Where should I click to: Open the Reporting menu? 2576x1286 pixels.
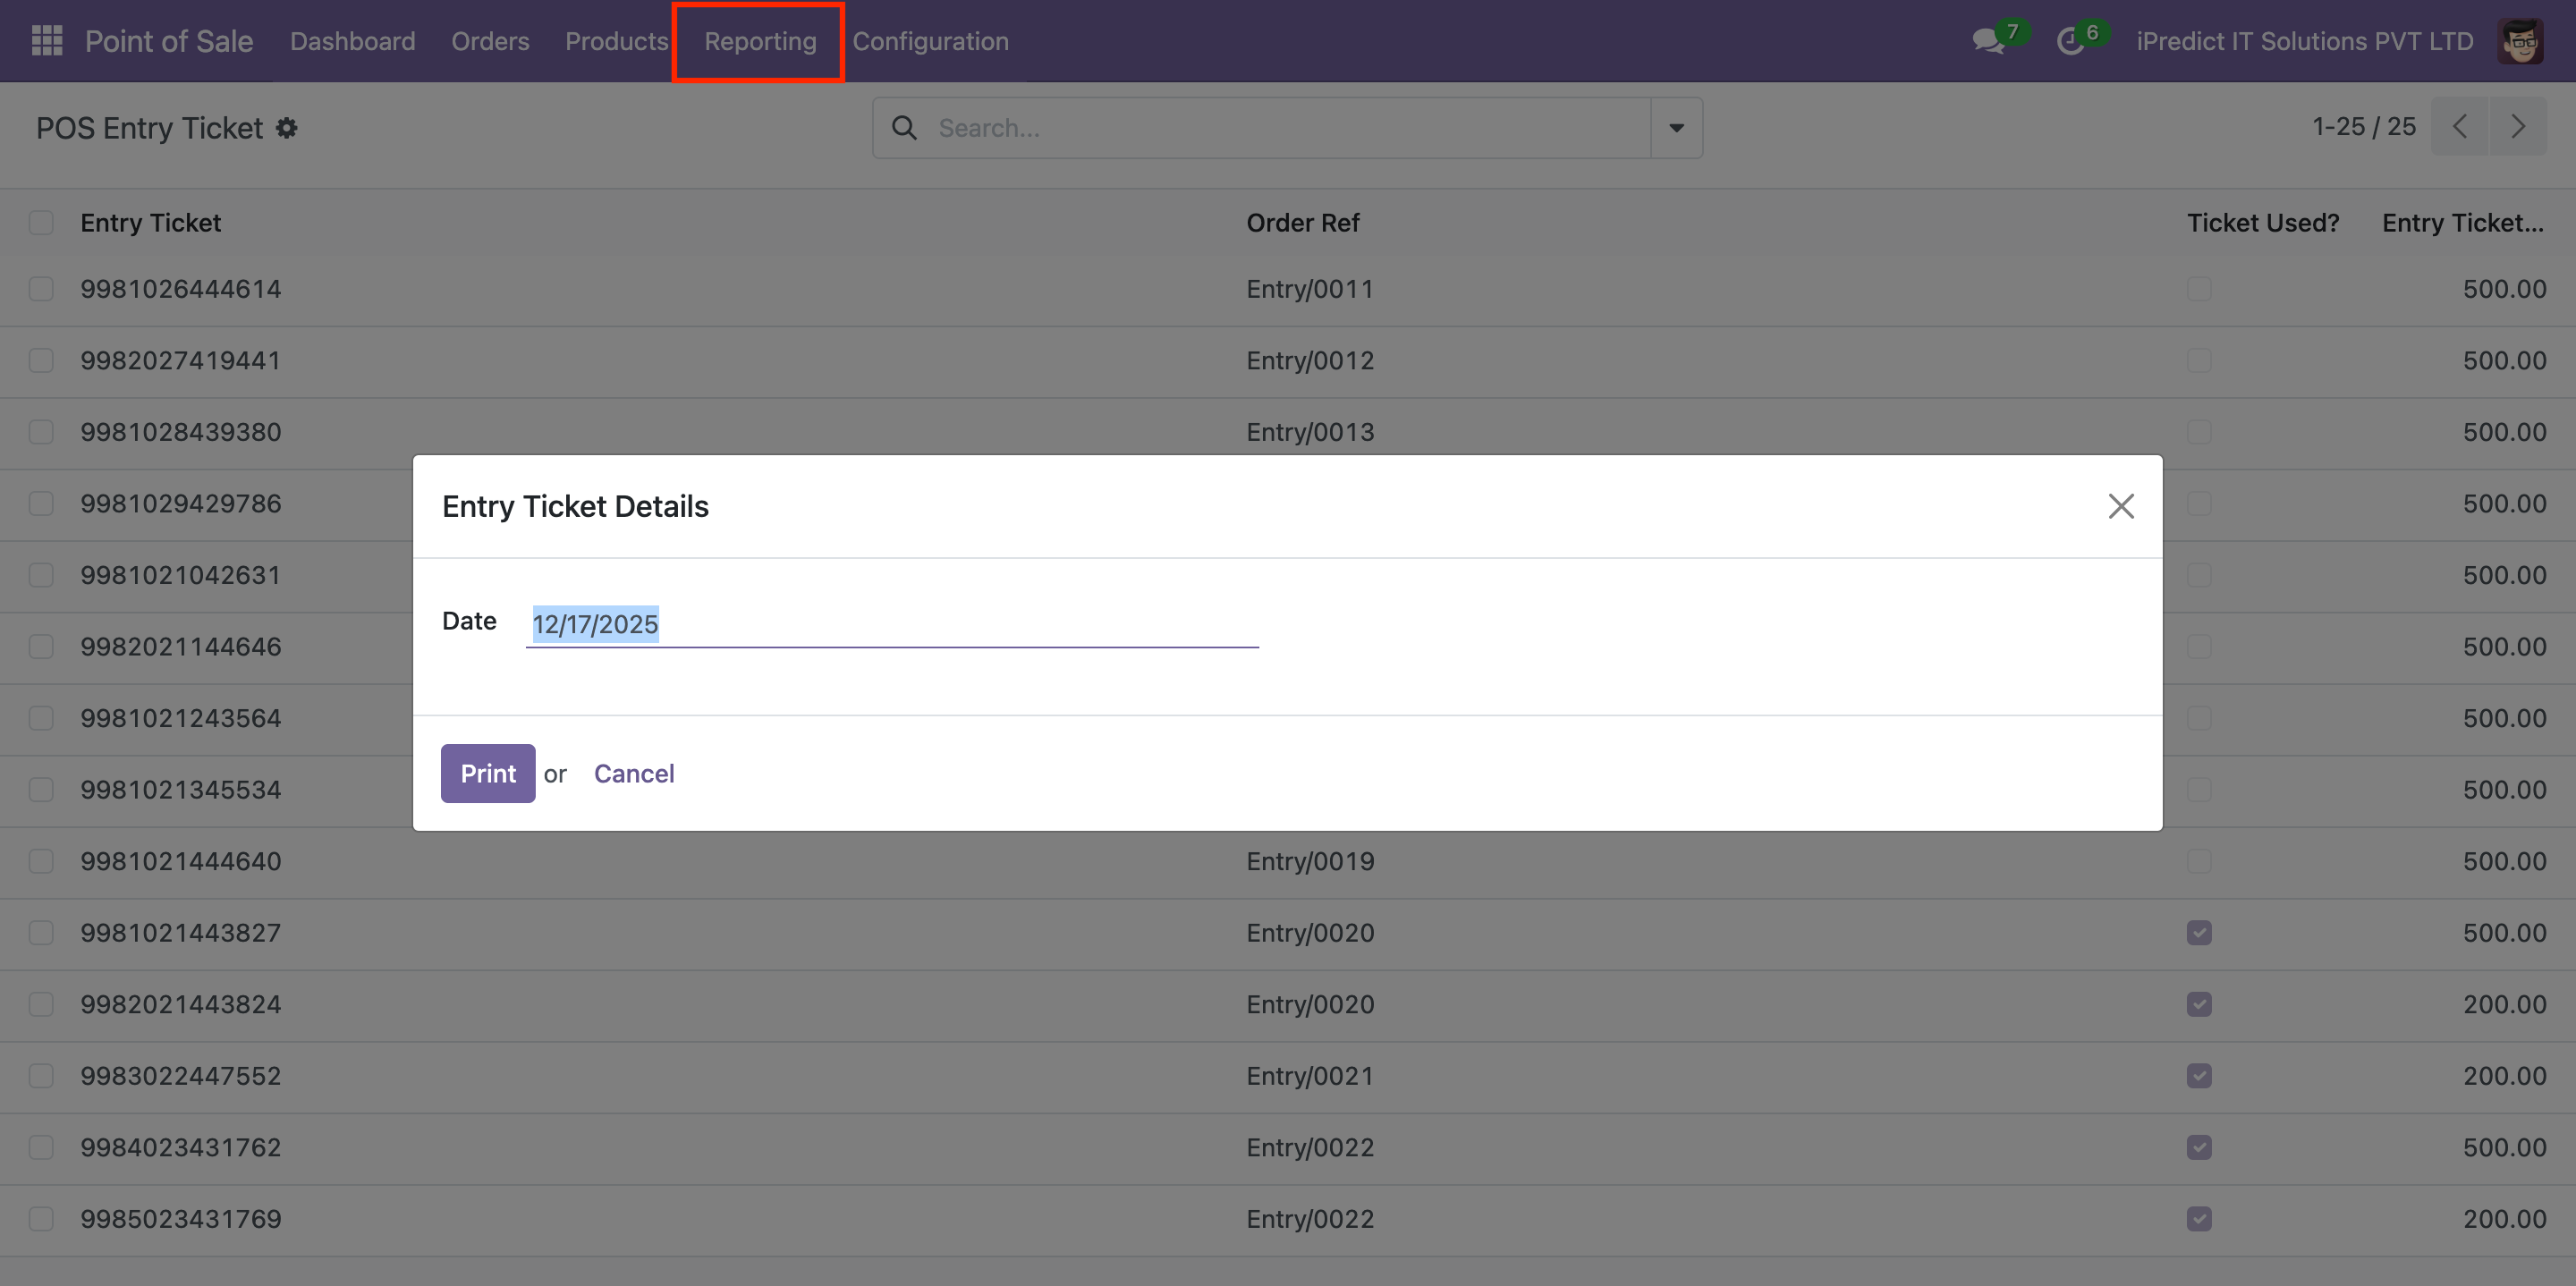(x=760, y=41)
